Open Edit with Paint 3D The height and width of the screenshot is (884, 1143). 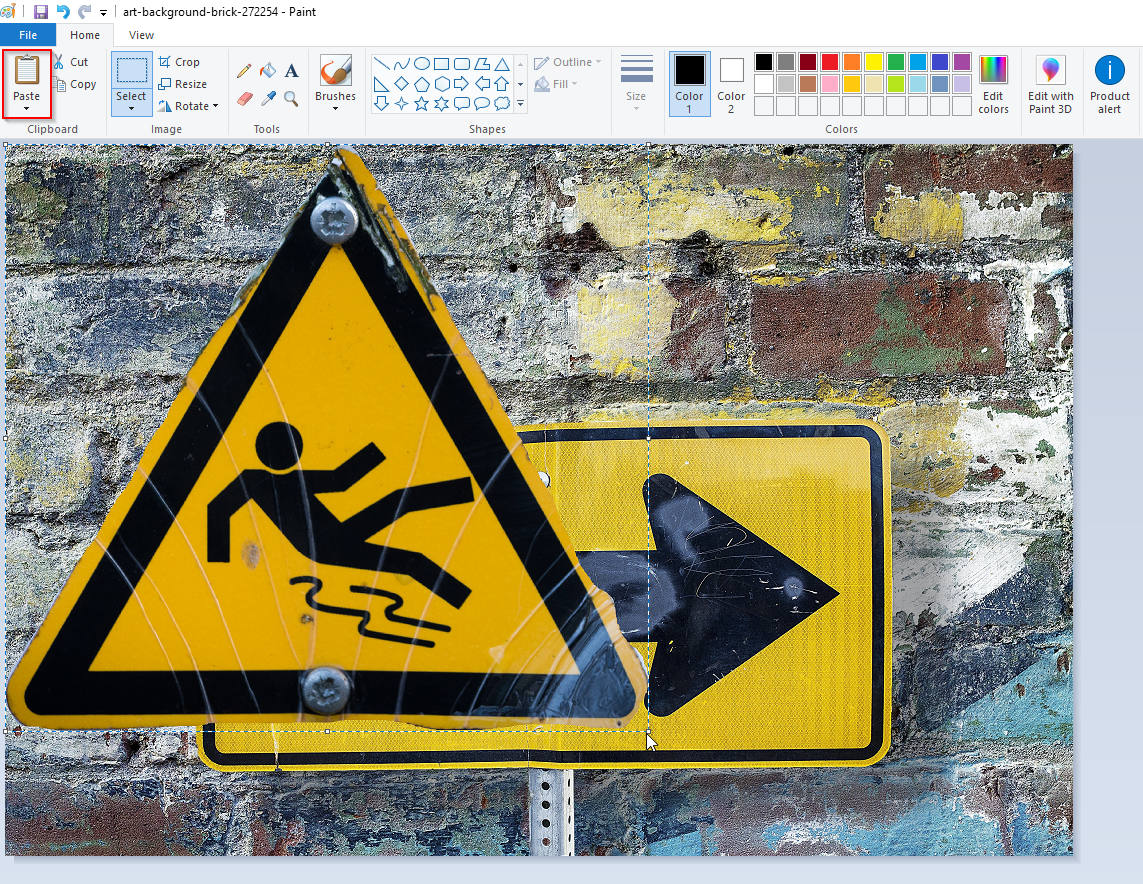1050,82
